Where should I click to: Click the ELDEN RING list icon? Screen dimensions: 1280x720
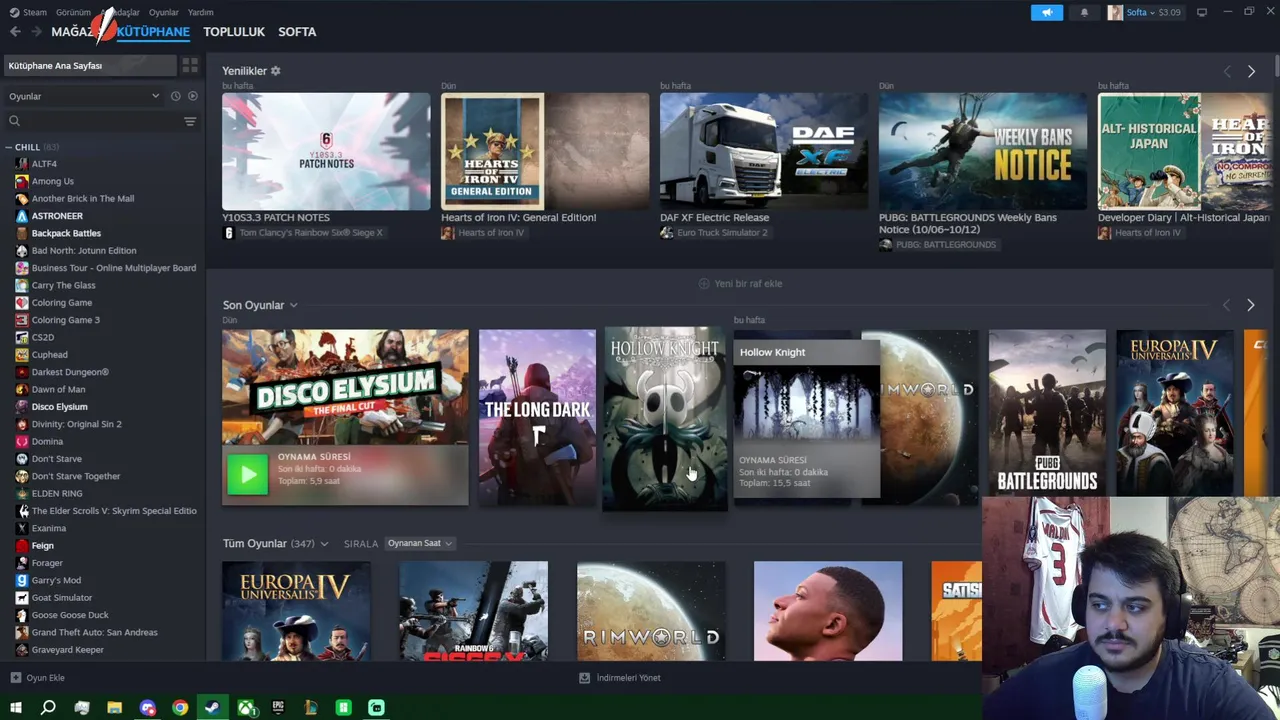tap(22, 494)
